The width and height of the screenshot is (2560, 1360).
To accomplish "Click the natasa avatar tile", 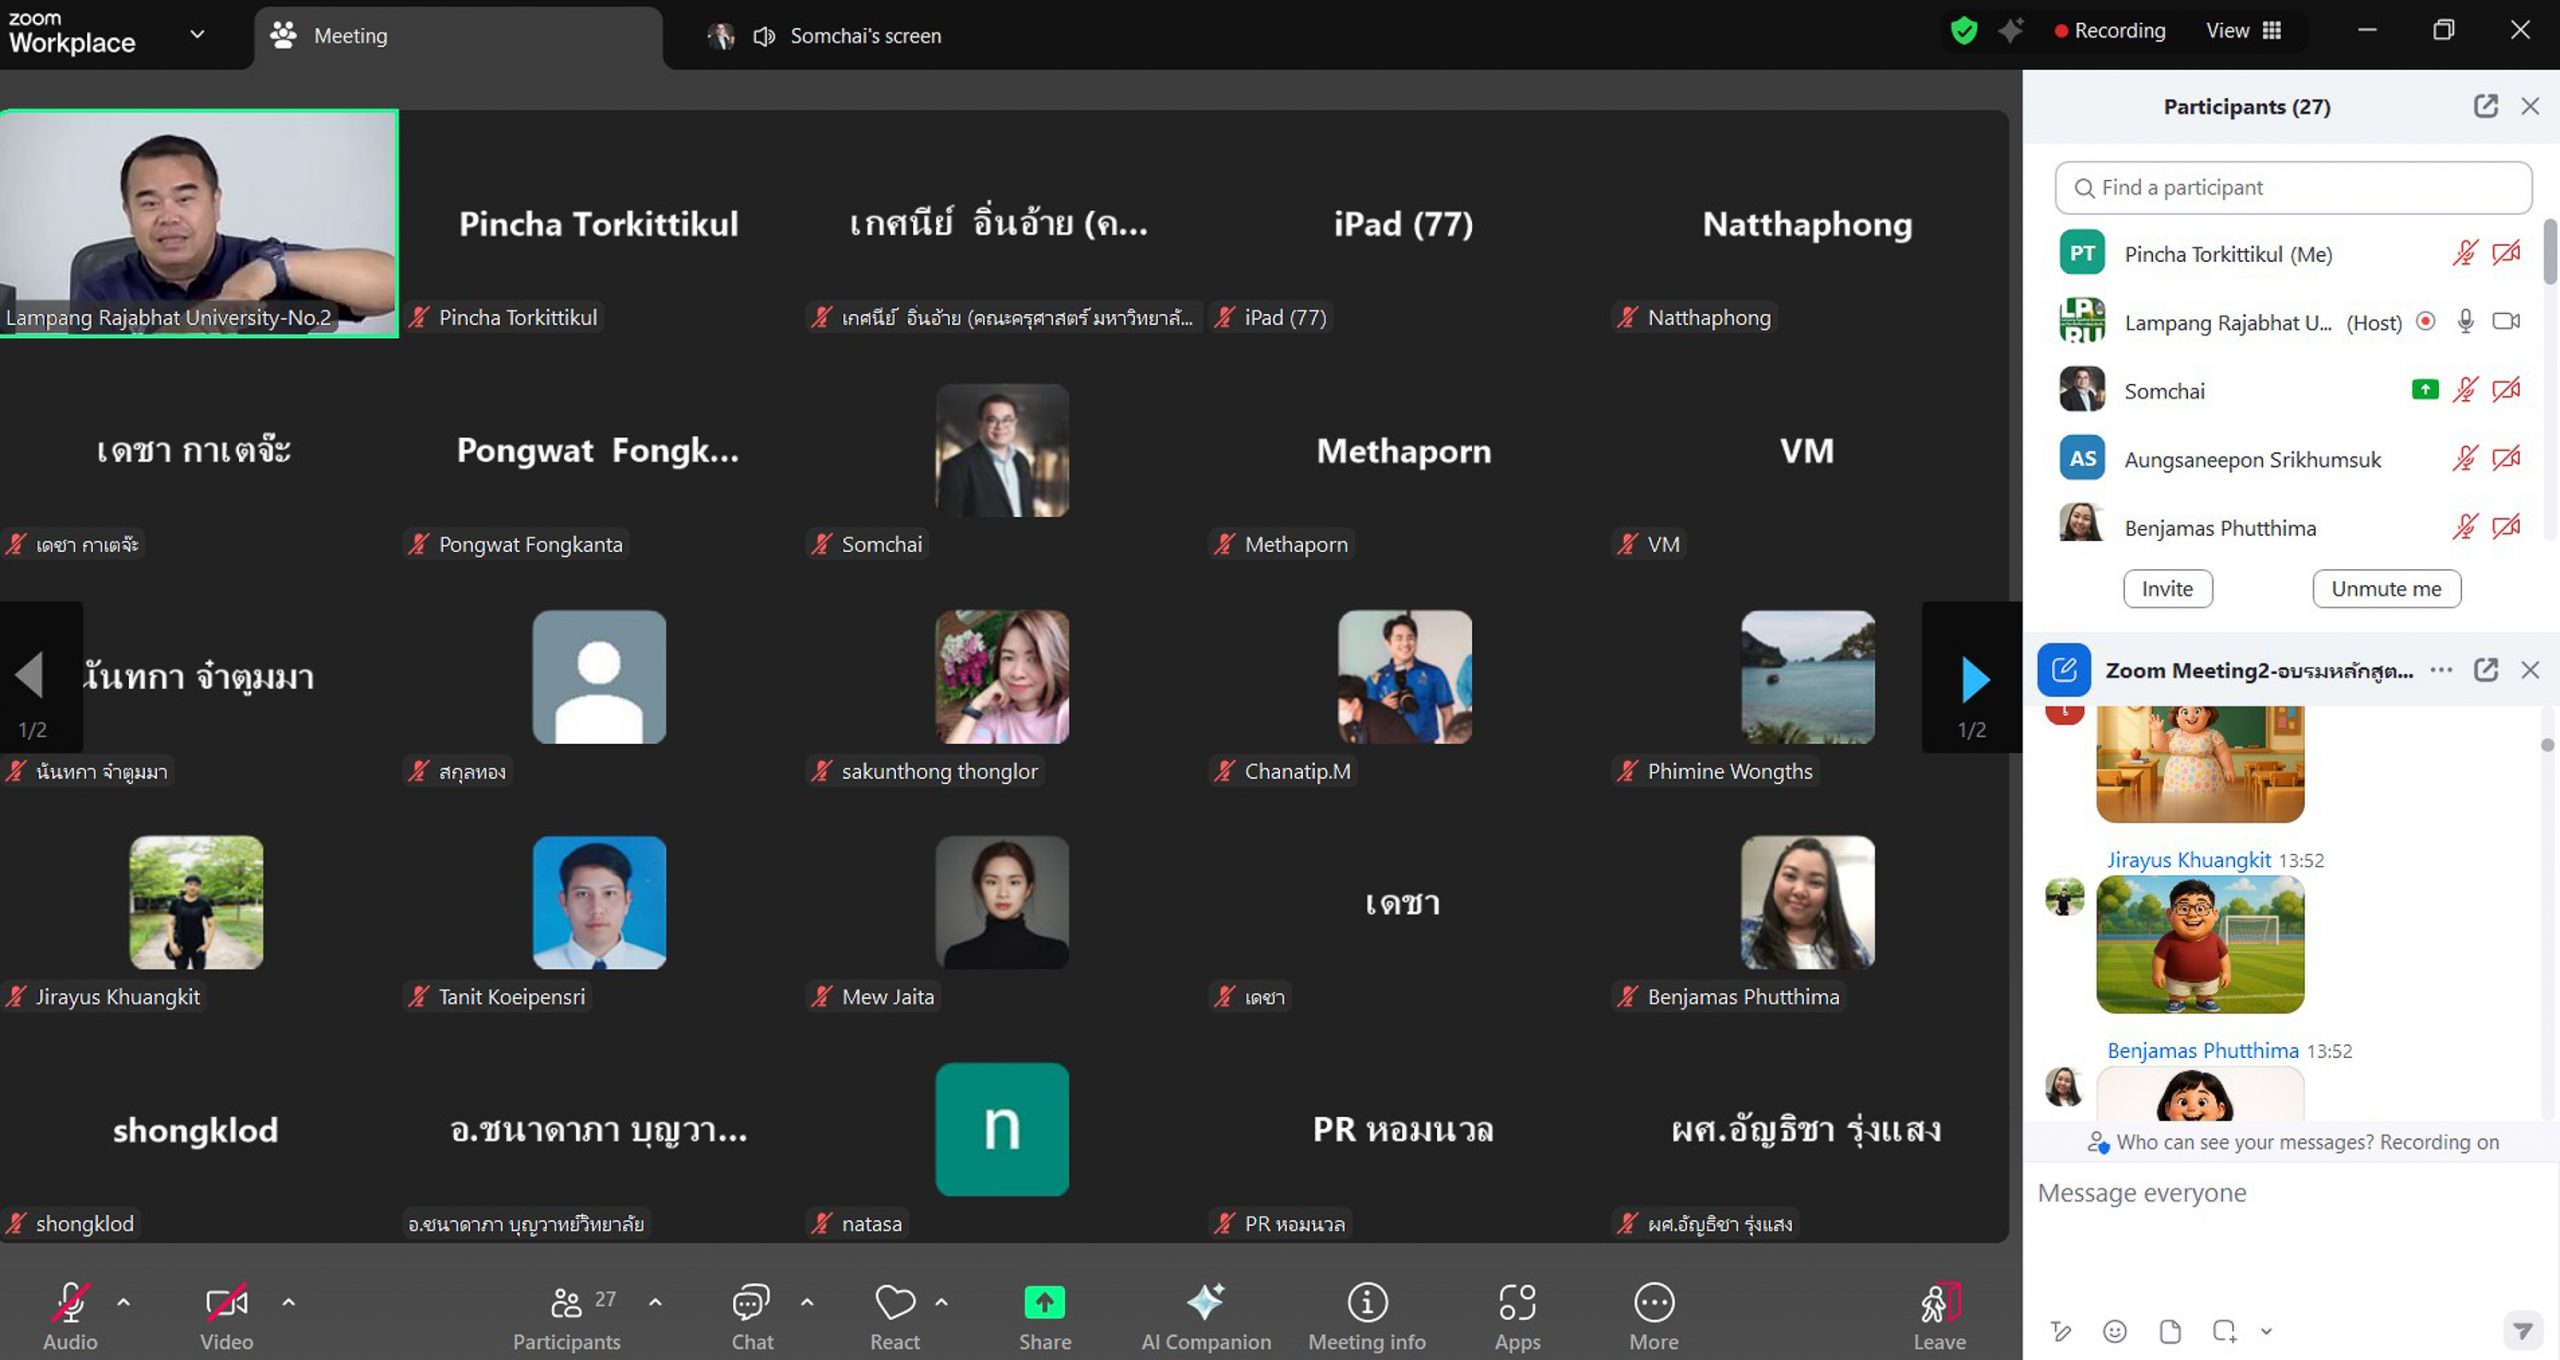I will pyautogui.click(x=1002, y=1129).
